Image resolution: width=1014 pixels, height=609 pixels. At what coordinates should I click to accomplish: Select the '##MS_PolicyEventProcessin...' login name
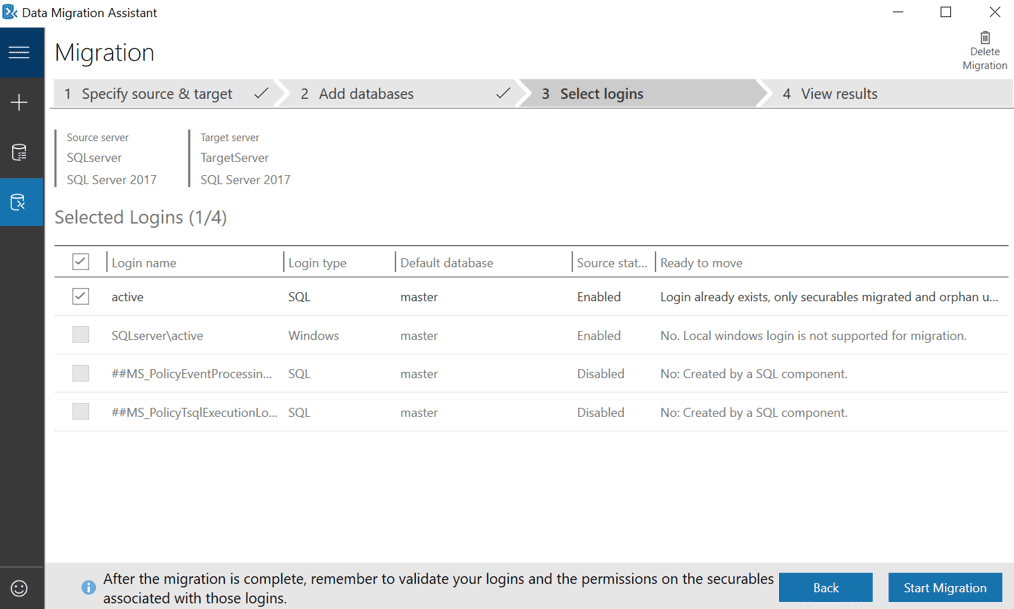click(191, 374)
